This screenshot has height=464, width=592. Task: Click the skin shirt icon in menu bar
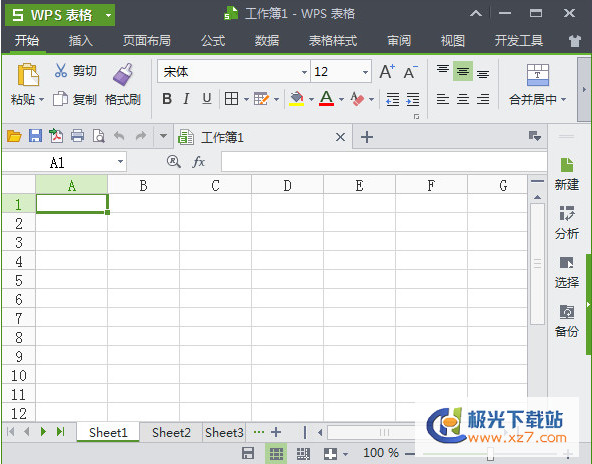tap(575, 41)
